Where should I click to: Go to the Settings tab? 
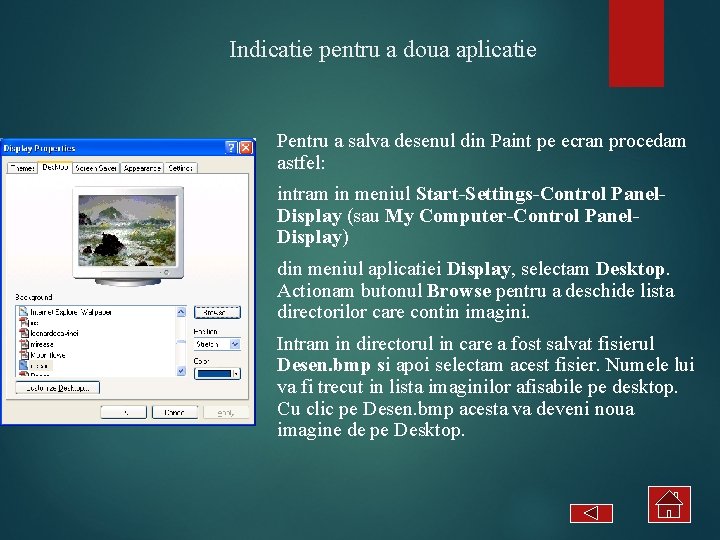180,168
